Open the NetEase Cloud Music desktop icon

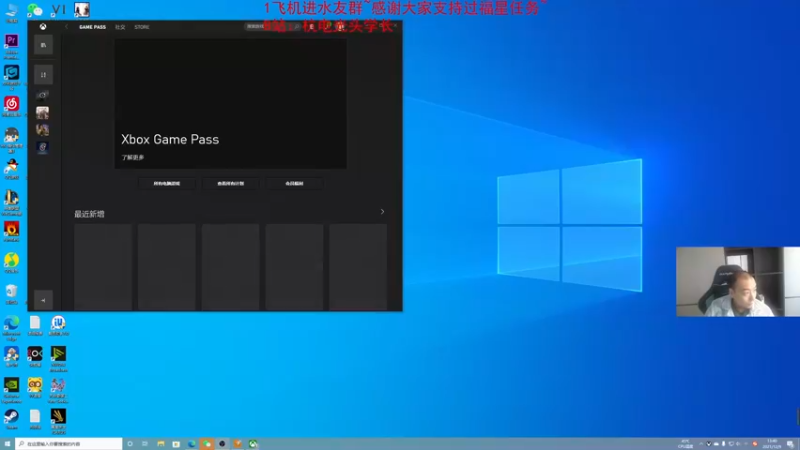click(11, 106)
